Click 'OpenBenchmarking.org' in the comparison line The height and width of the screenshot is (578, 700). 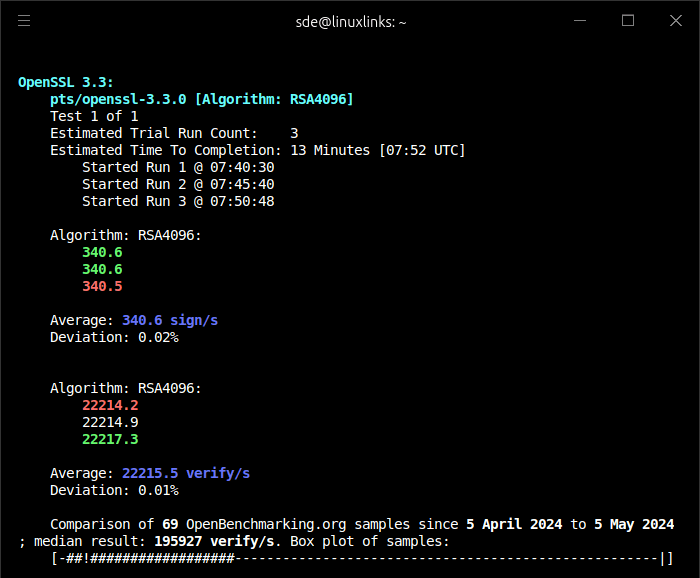coord(266,524)
